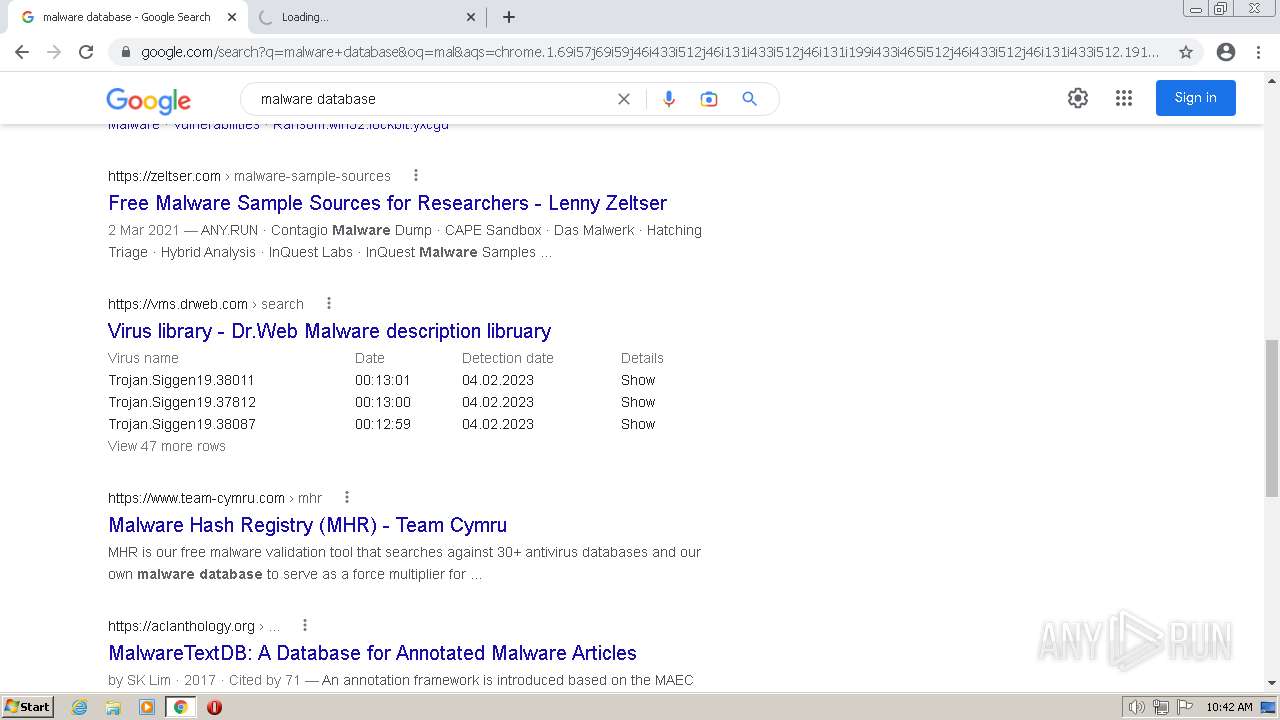Reload the current page
This screenshot has height=720, width=1280.
click(x=86, y=52)
